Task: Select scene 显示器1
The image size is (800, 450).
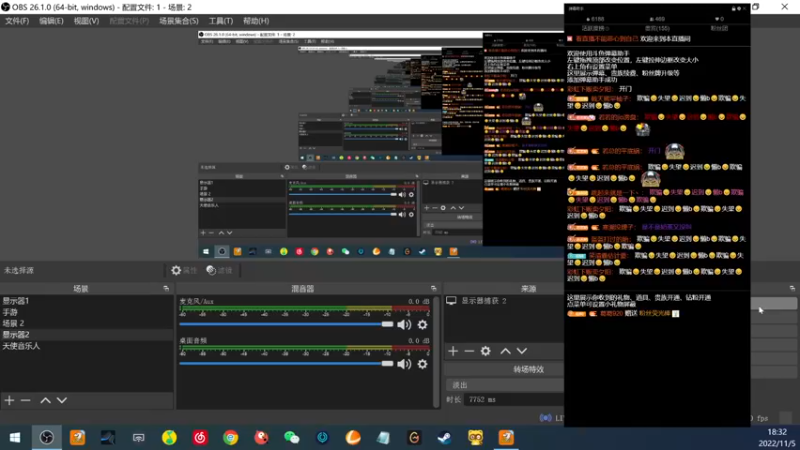Action: pyautogui.click(x=87, y=301)
